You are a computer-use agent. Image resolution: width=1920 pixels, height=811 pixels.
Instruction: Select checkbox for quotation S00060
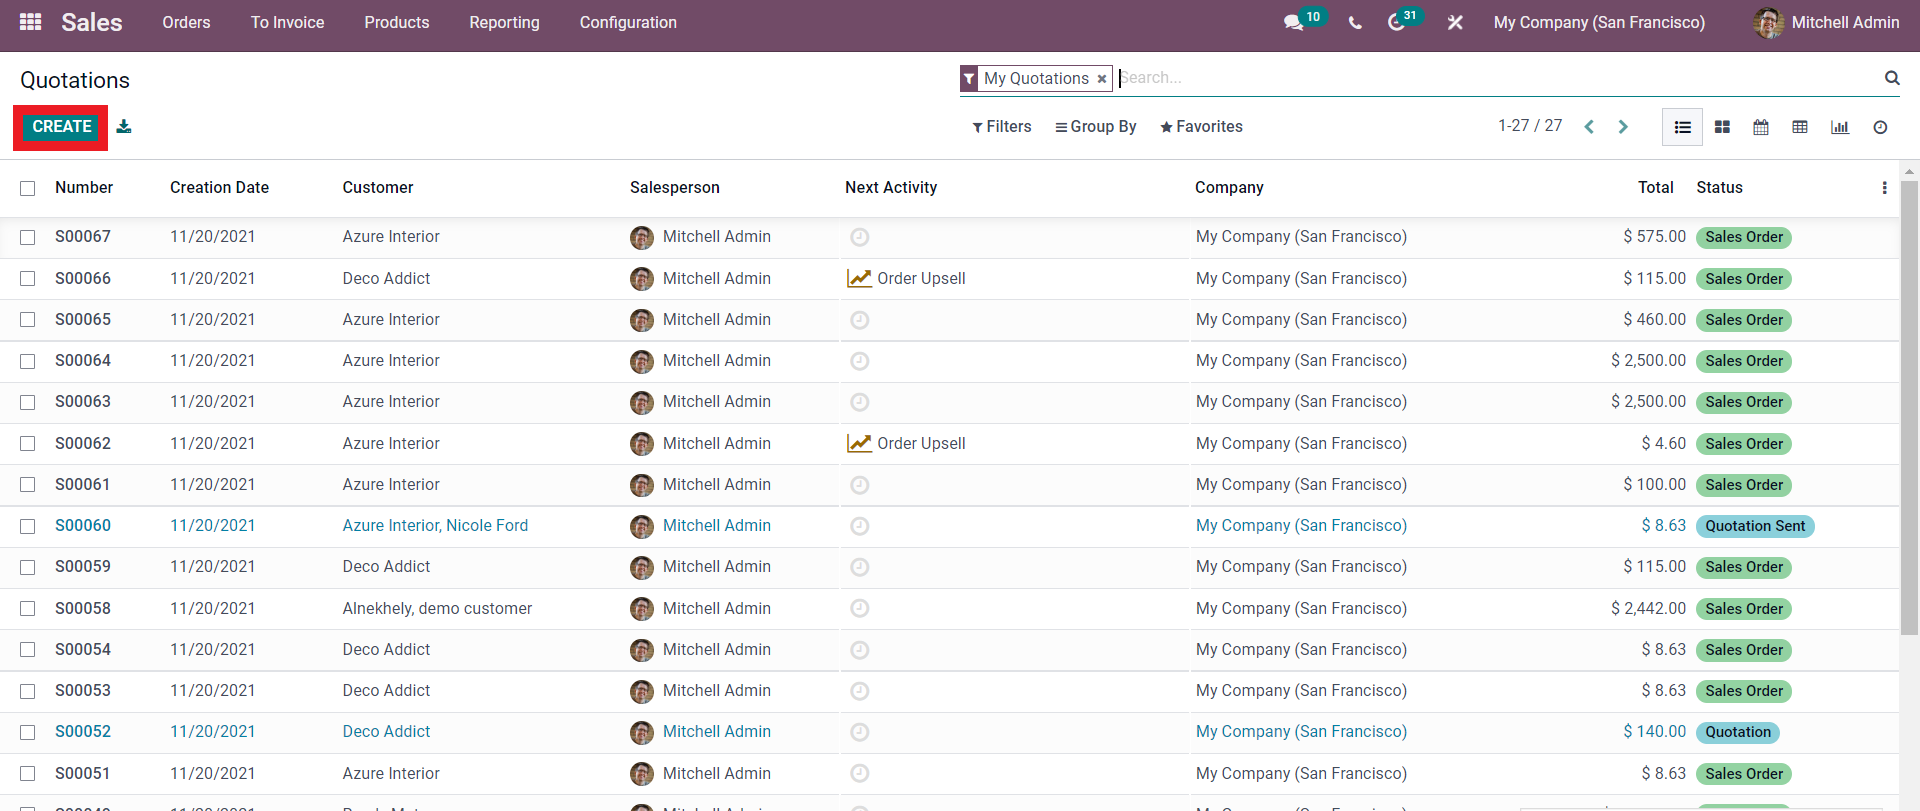point(28,526)
